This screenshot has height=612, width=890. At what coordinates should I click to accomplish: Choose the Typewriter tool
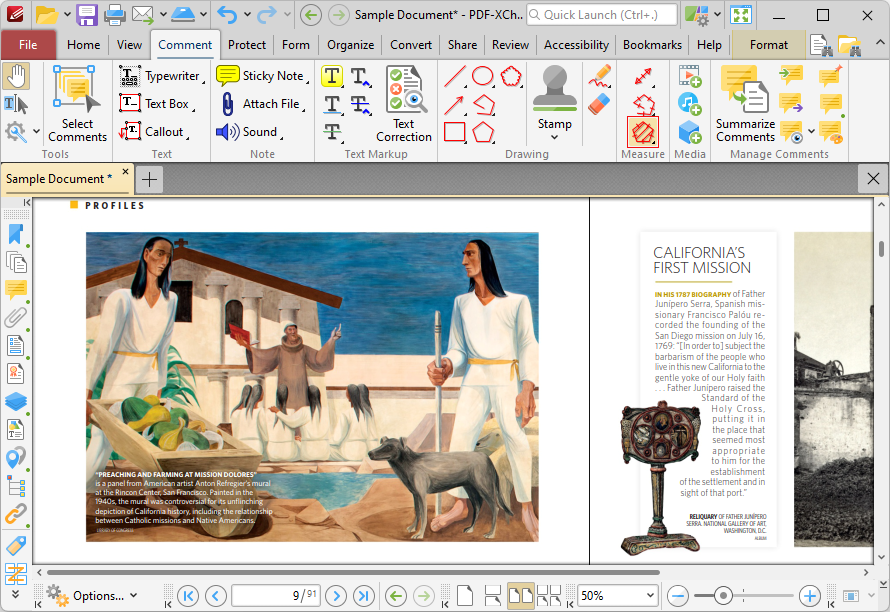[162, 76]
